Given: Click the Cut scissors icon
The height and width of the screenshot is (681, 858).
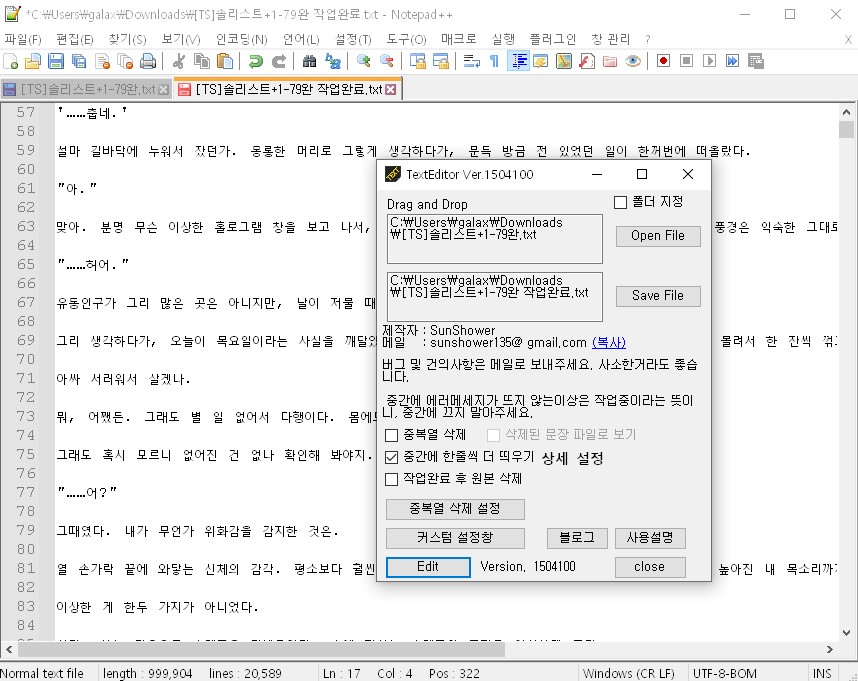Looking at the screenshot, I should [178, 61].
